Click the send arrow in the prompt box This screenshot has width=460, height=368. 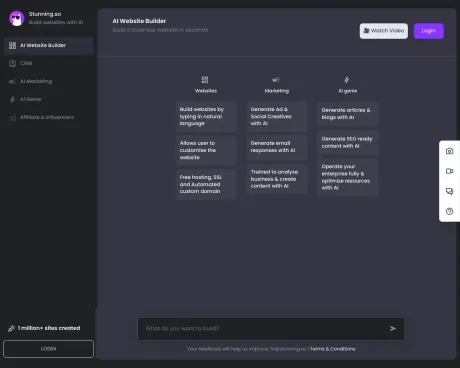coord(393,329)
